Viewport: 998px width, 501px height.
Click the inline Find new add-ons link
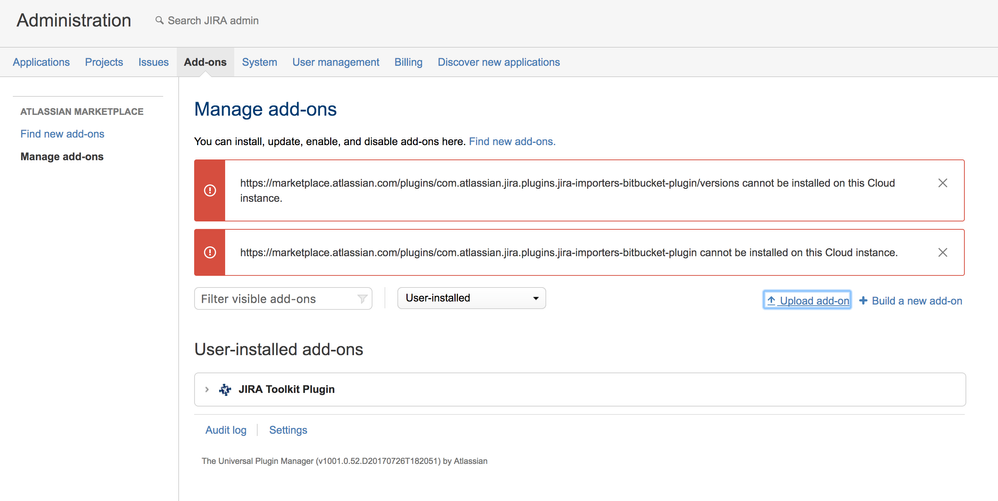[512, 141]
